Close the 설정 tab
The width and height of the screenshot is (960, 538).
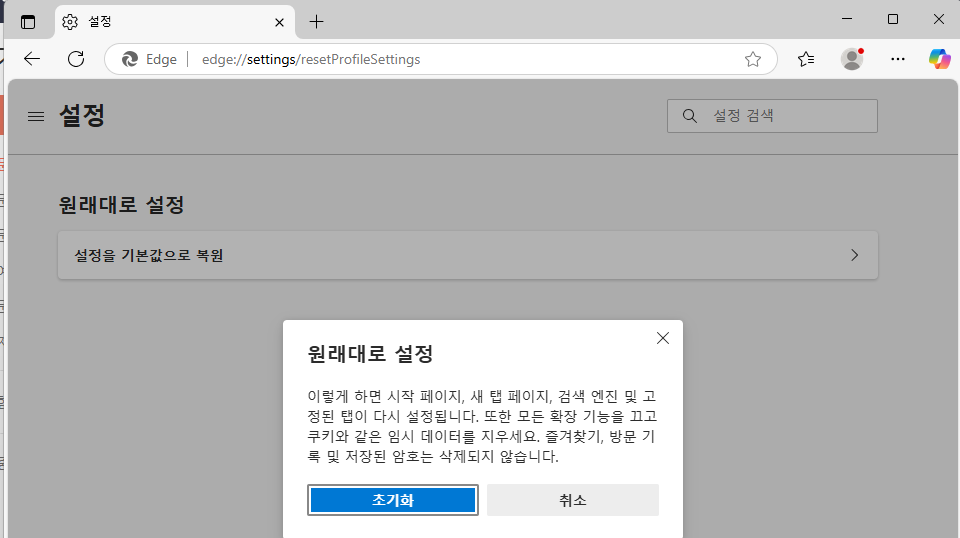point(279,23)
